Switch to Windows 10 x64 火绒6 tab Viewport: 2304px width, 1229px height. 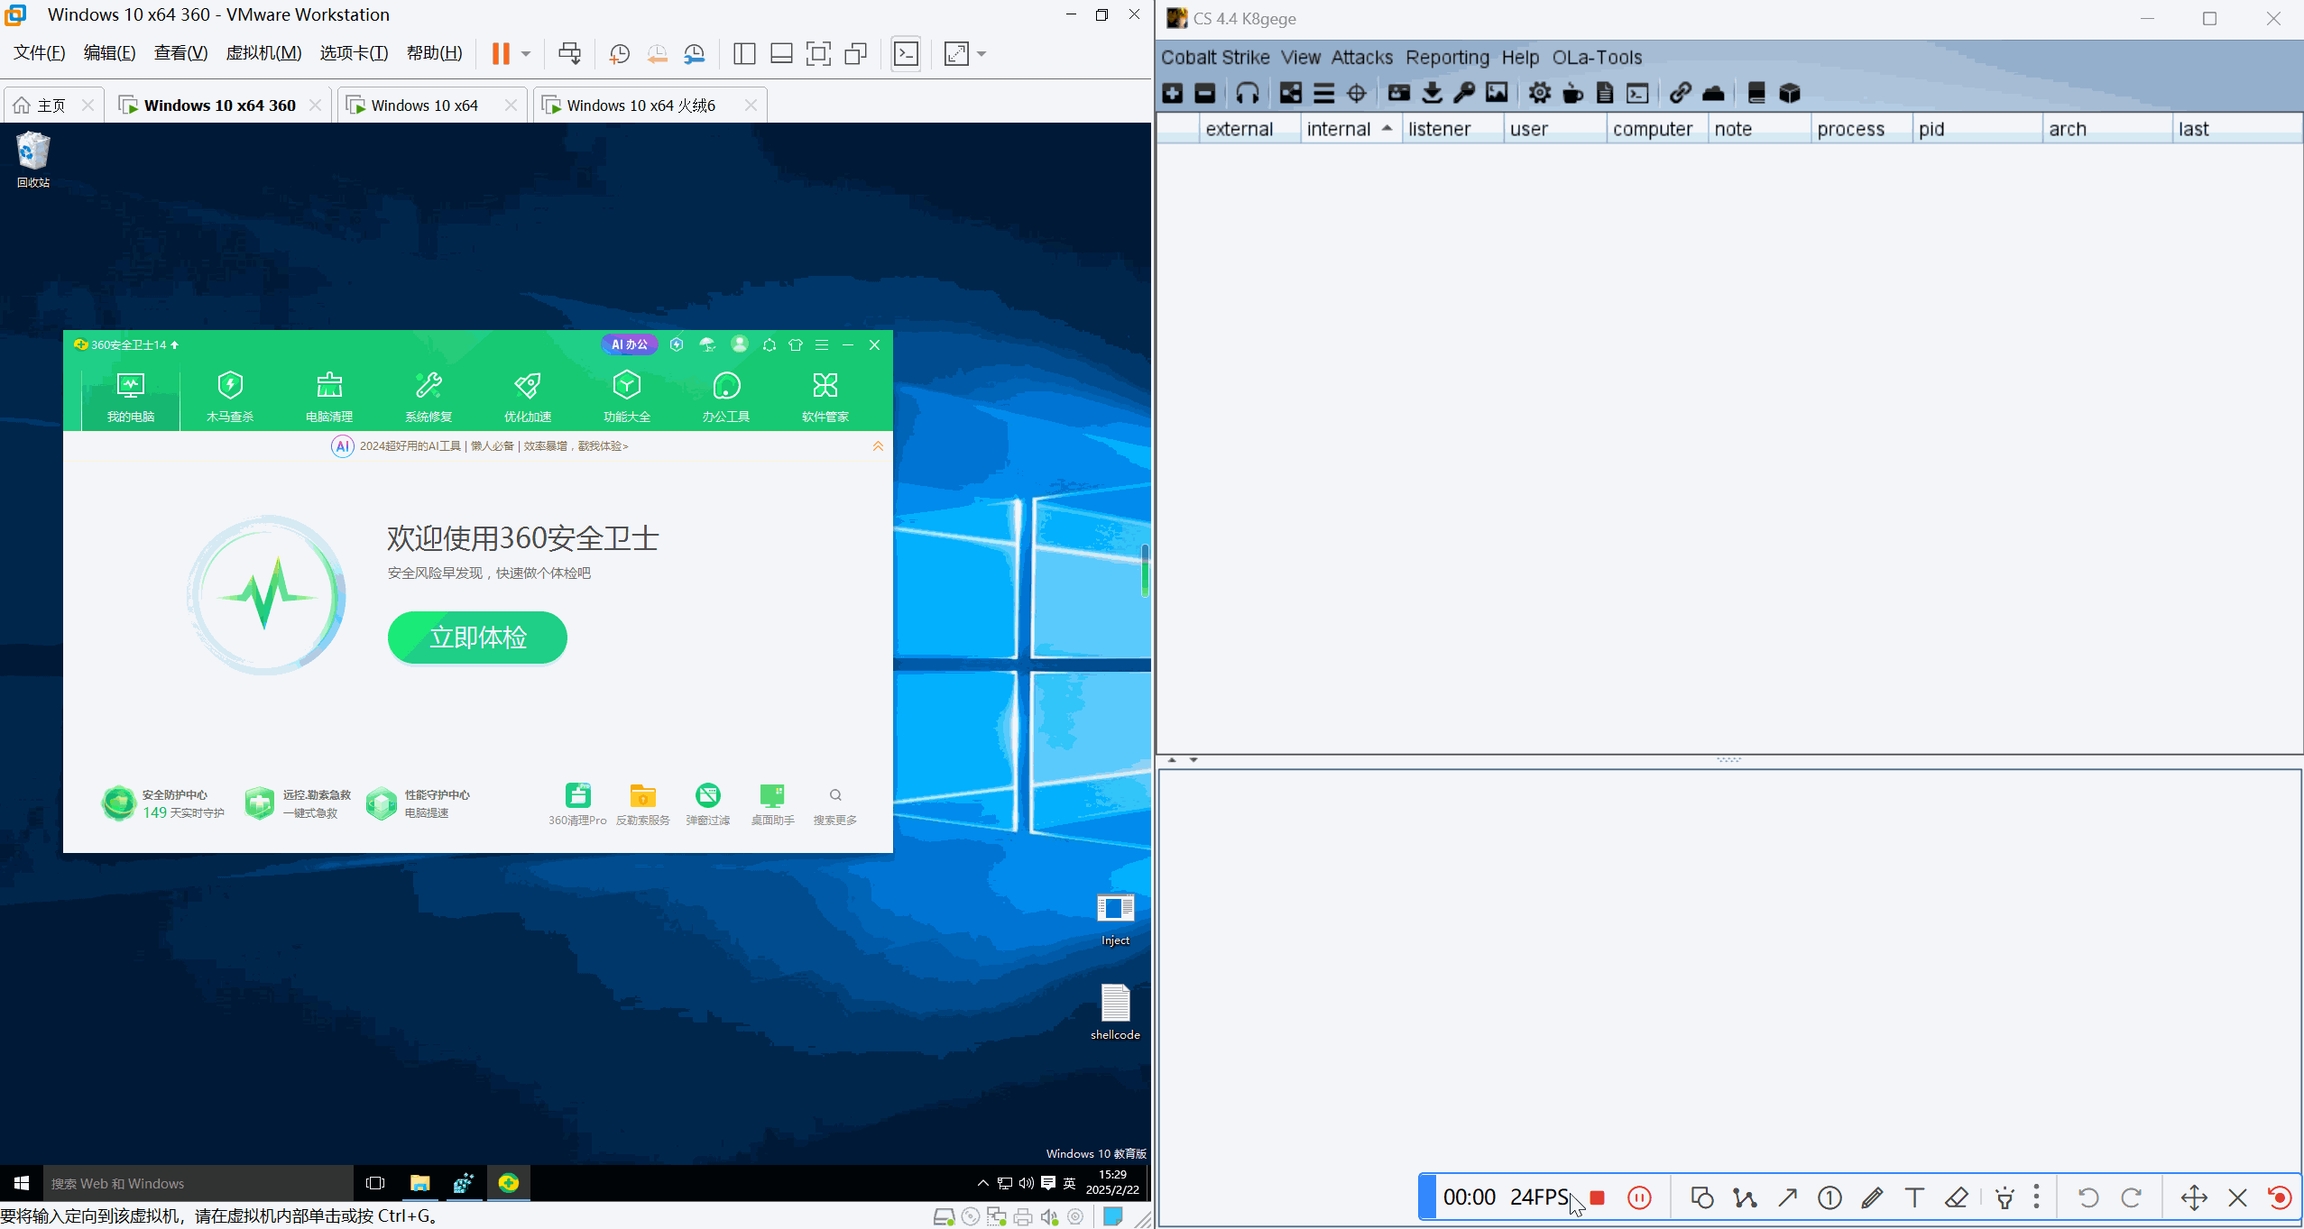pos(640,105)
